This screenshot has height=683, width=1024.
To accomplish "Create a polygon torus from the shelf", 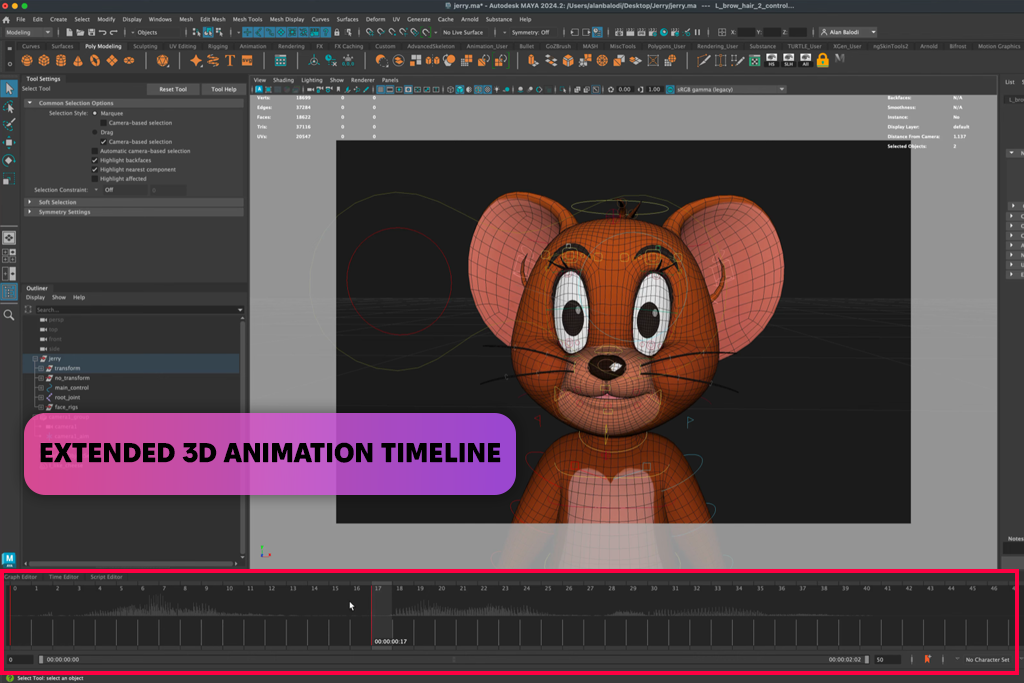I will pyautogui.click(x=95, y=61).
